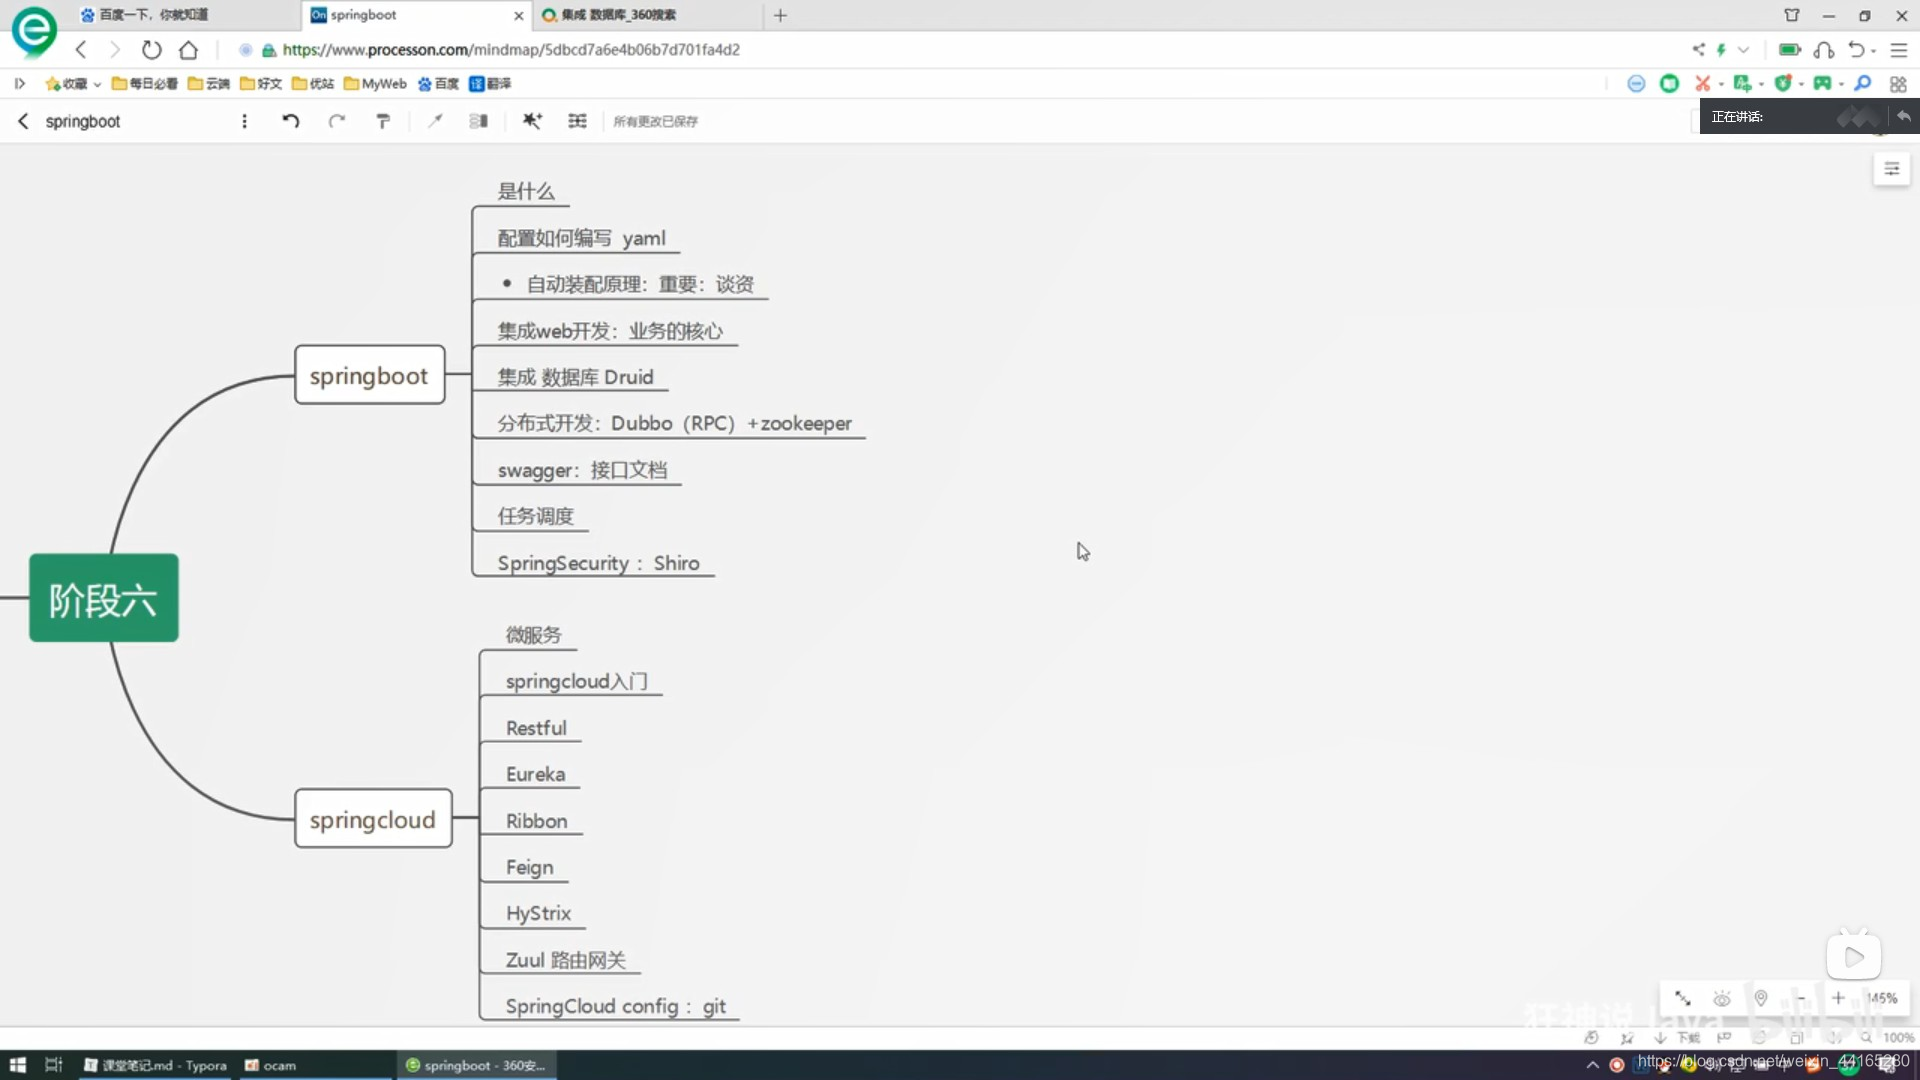Viewport: 1920px width, 1080px height.
Task: Toggle the right-side settings panel button
Action: (1891, 169)
